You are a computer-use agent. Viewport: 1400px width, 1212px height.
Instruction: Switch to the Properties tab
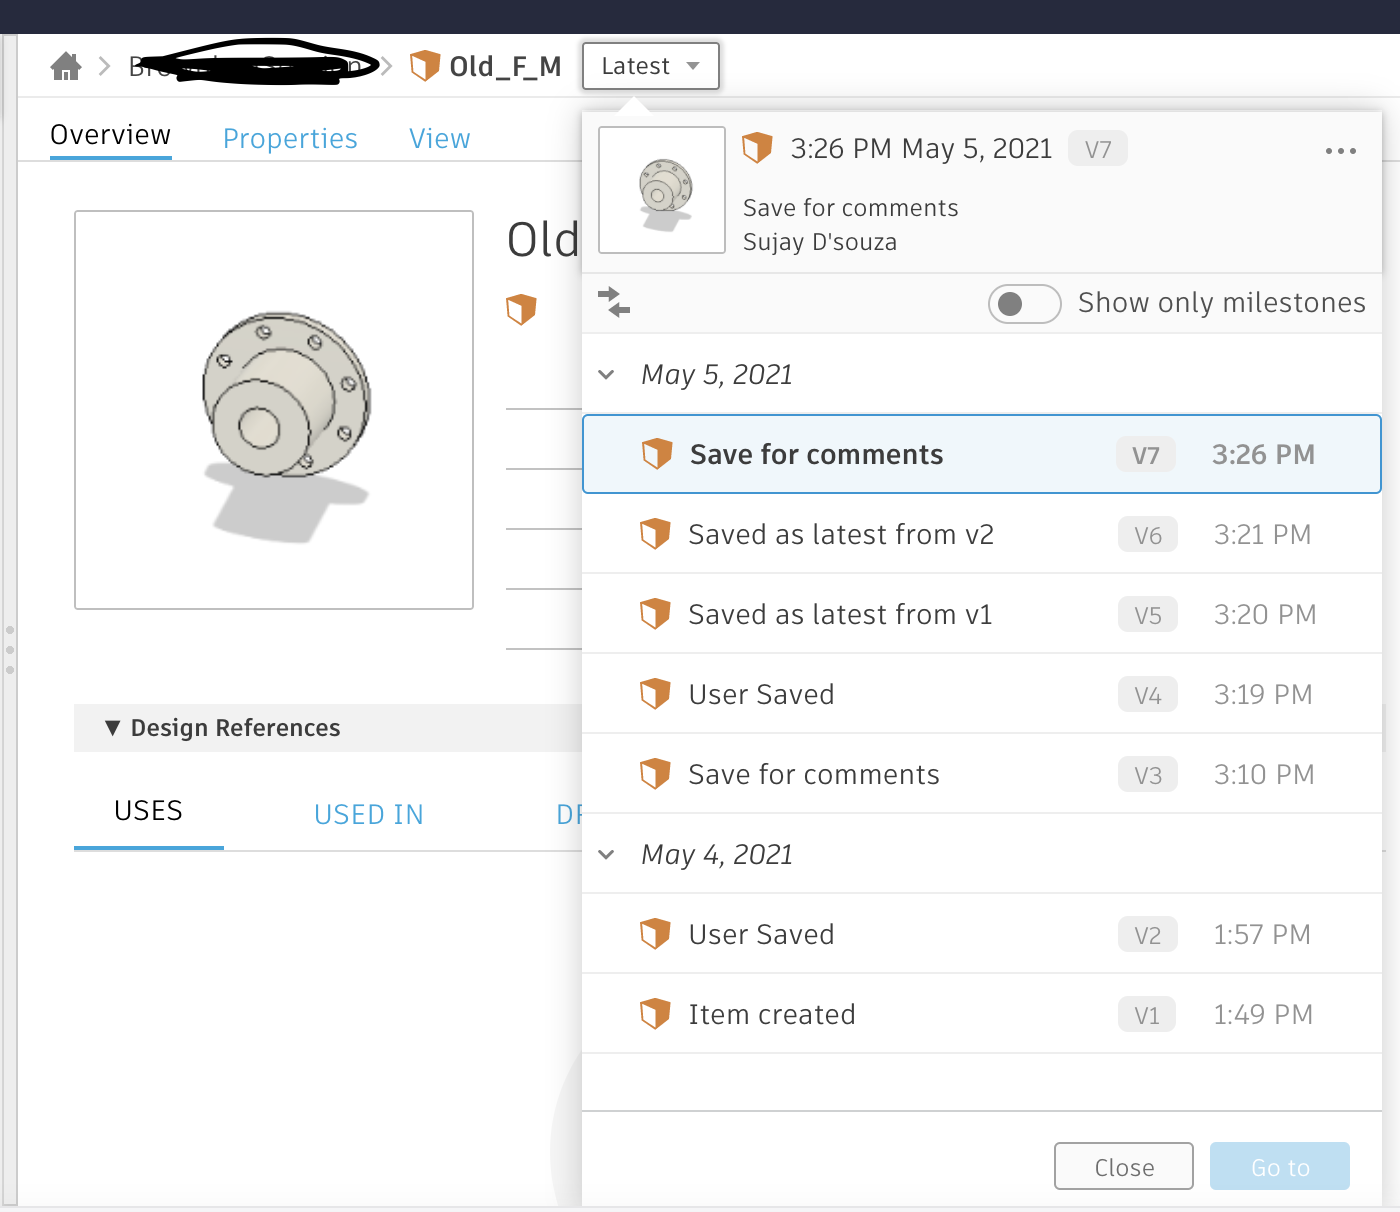[x=290, y=138]
